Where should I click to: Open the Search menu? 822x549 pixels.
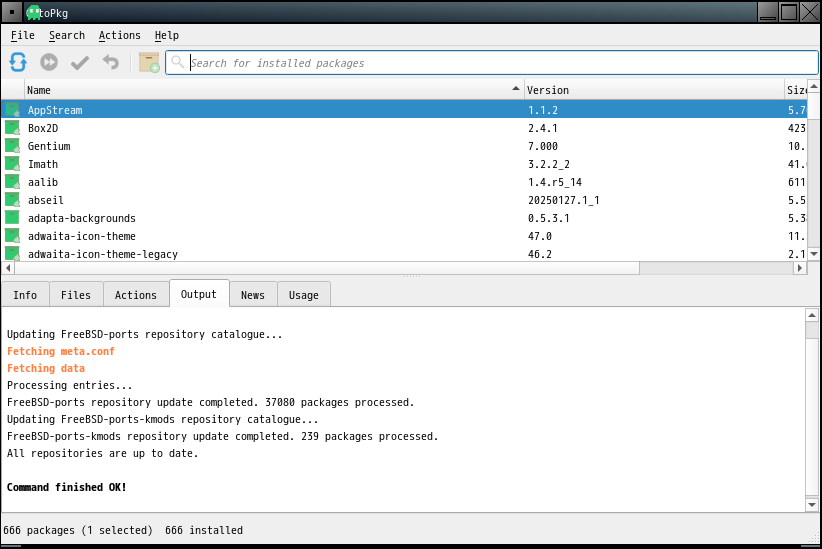click(67, 35)
